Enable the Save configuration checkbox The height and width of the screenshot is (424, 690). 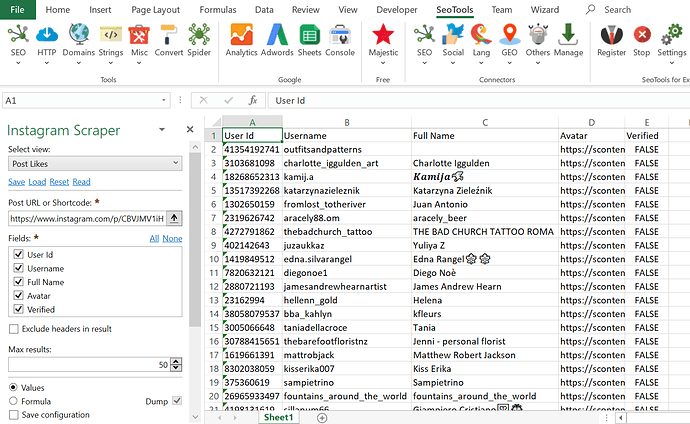[x=14, y=415]
